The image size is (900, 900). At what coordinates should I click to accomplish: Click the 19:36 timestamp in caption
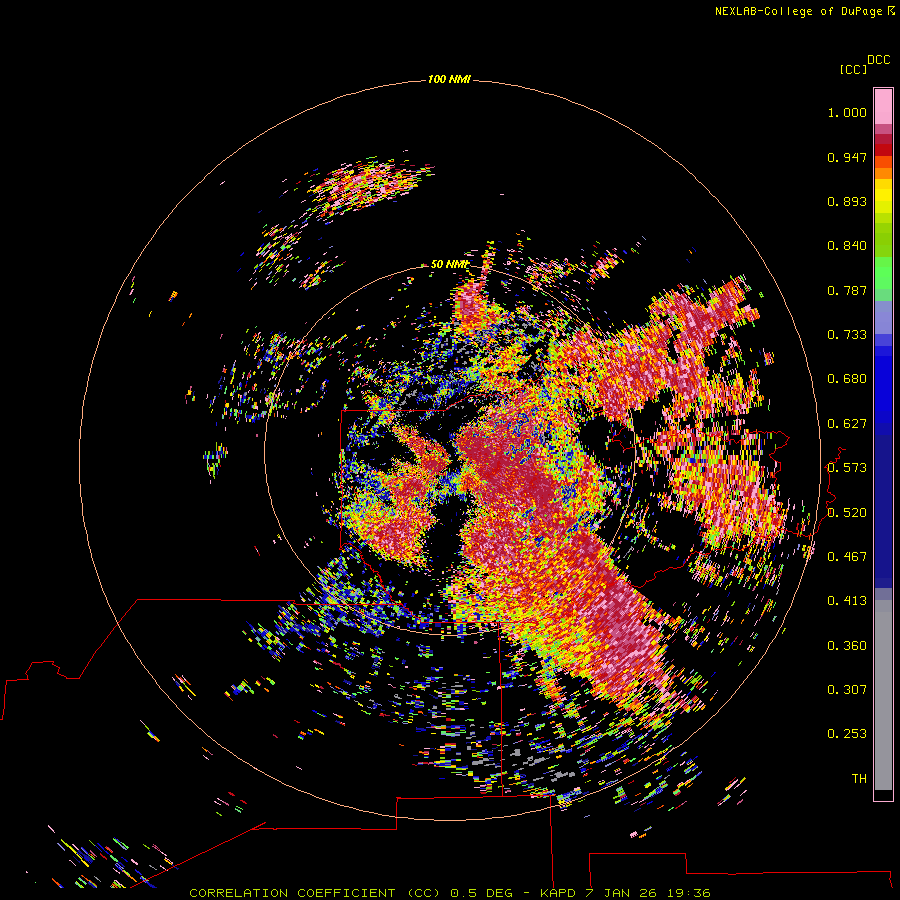pyautogui.click(x=689, y=893)
